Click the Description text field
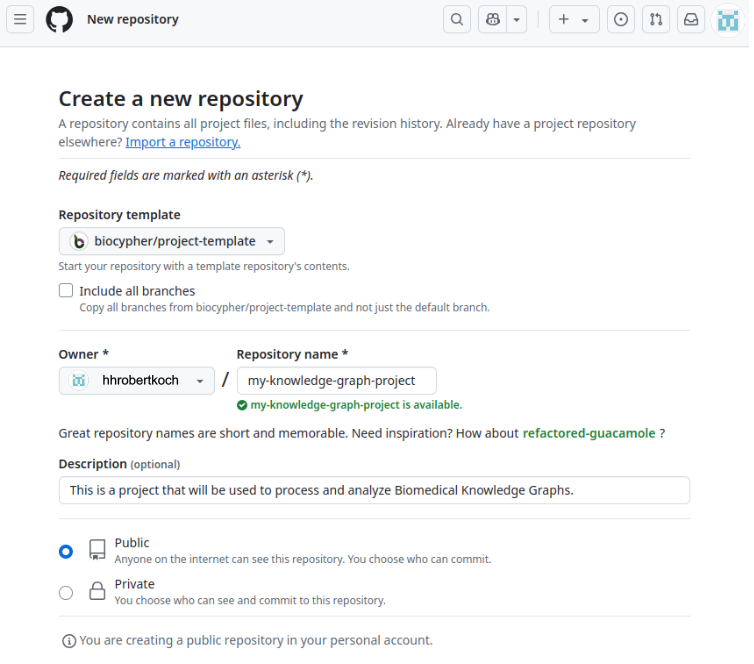 pyautogui.click(x=374, y=490)
